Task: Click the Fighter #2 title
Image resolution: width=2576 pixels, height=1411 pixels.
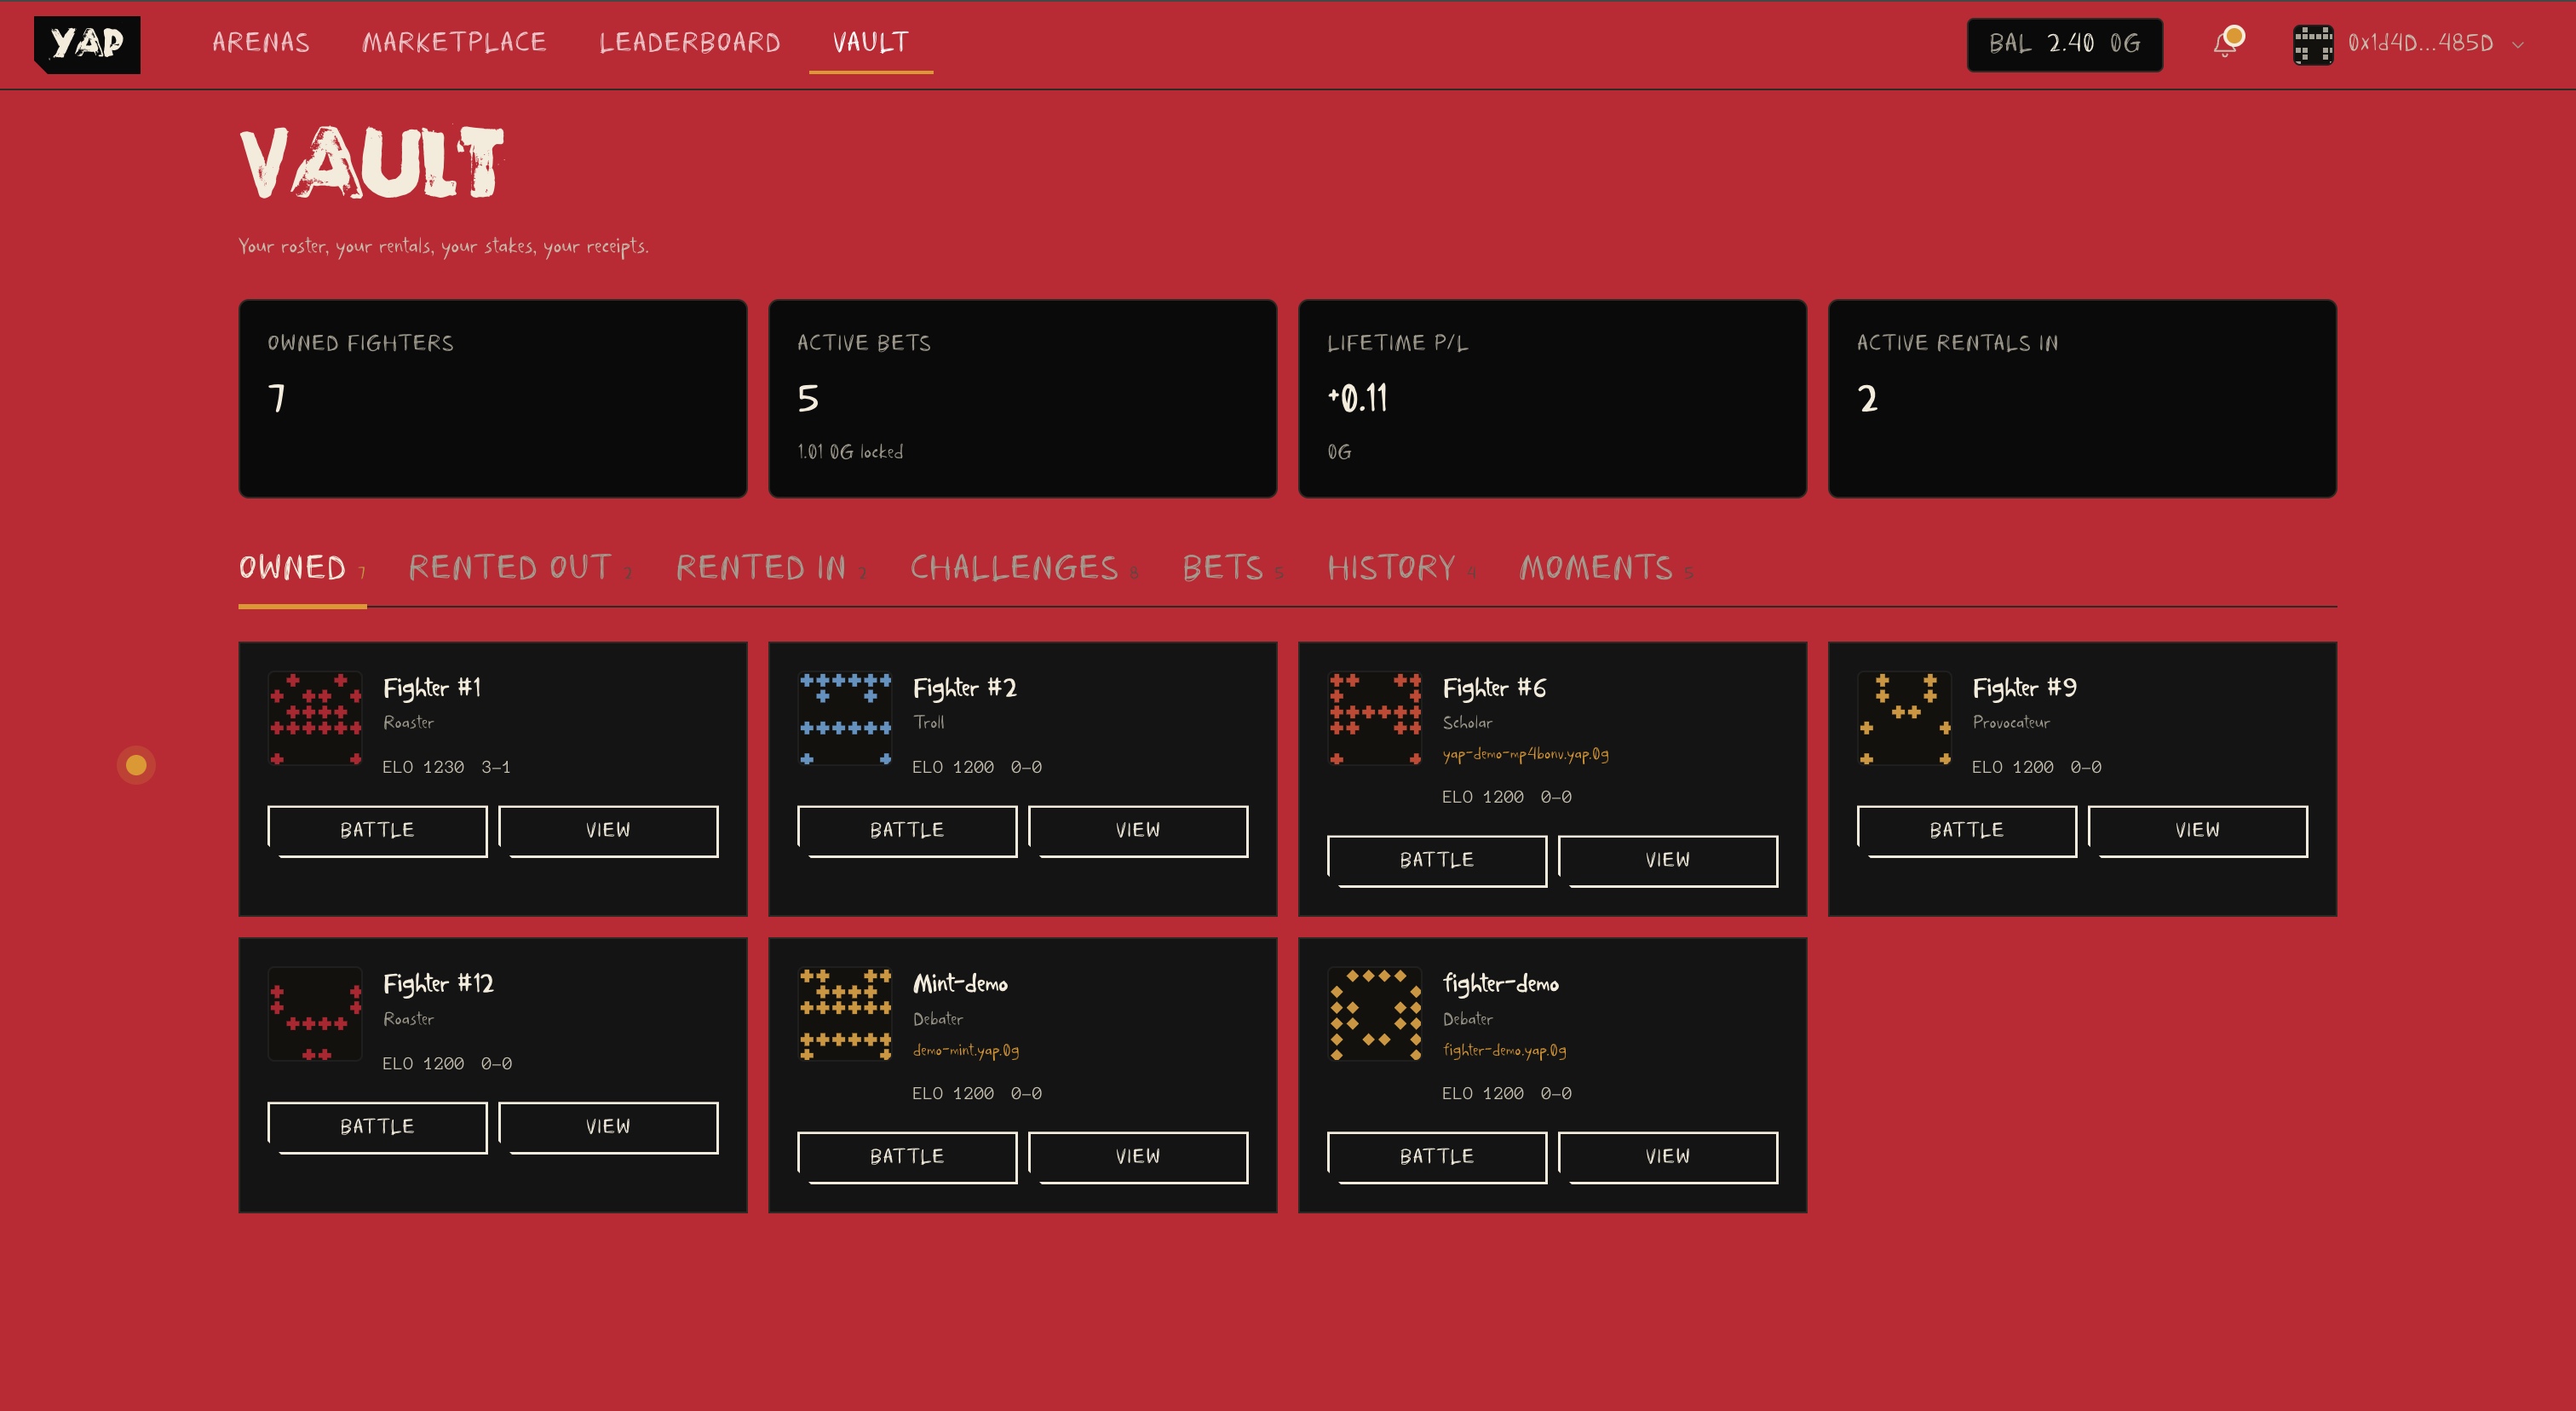Action: point(965,688)
